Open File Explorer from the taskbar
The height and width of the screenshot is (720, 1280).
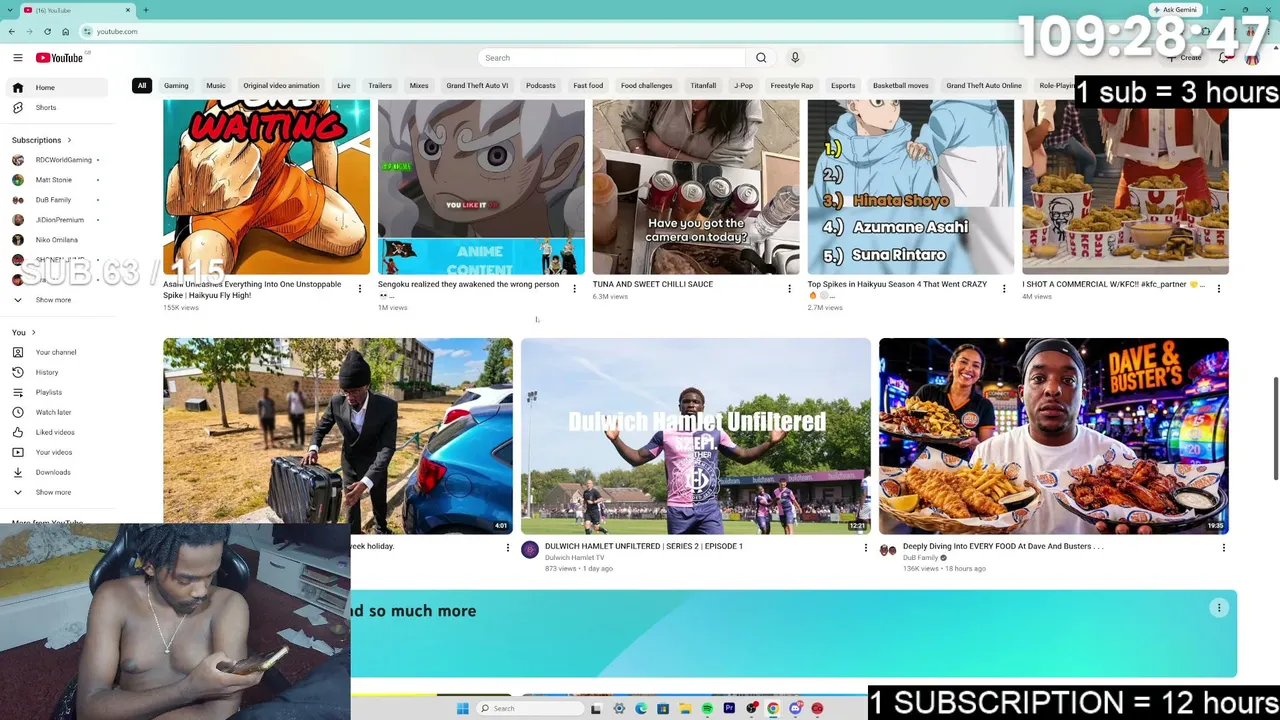pyautogui.click(x=685, y=709)
